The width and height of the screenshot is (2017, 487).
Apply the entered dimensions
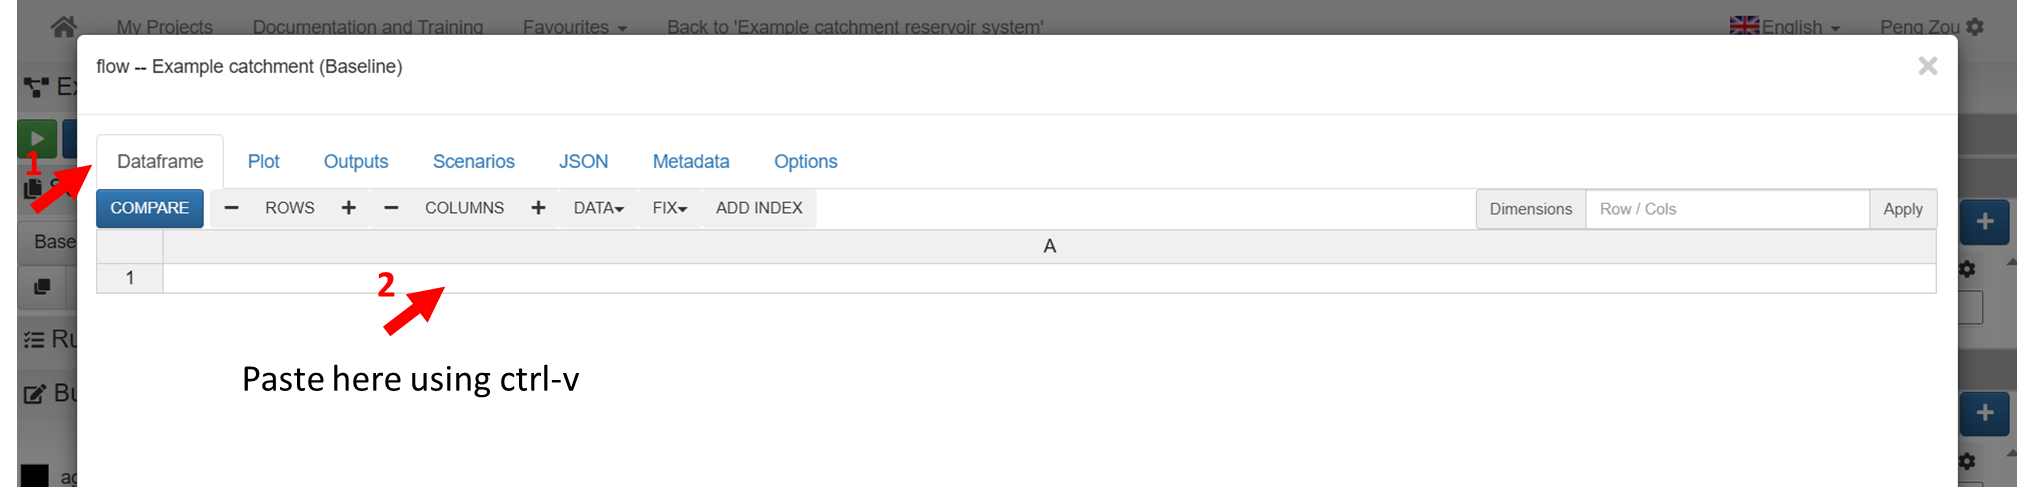click(x=1902, y=209)
